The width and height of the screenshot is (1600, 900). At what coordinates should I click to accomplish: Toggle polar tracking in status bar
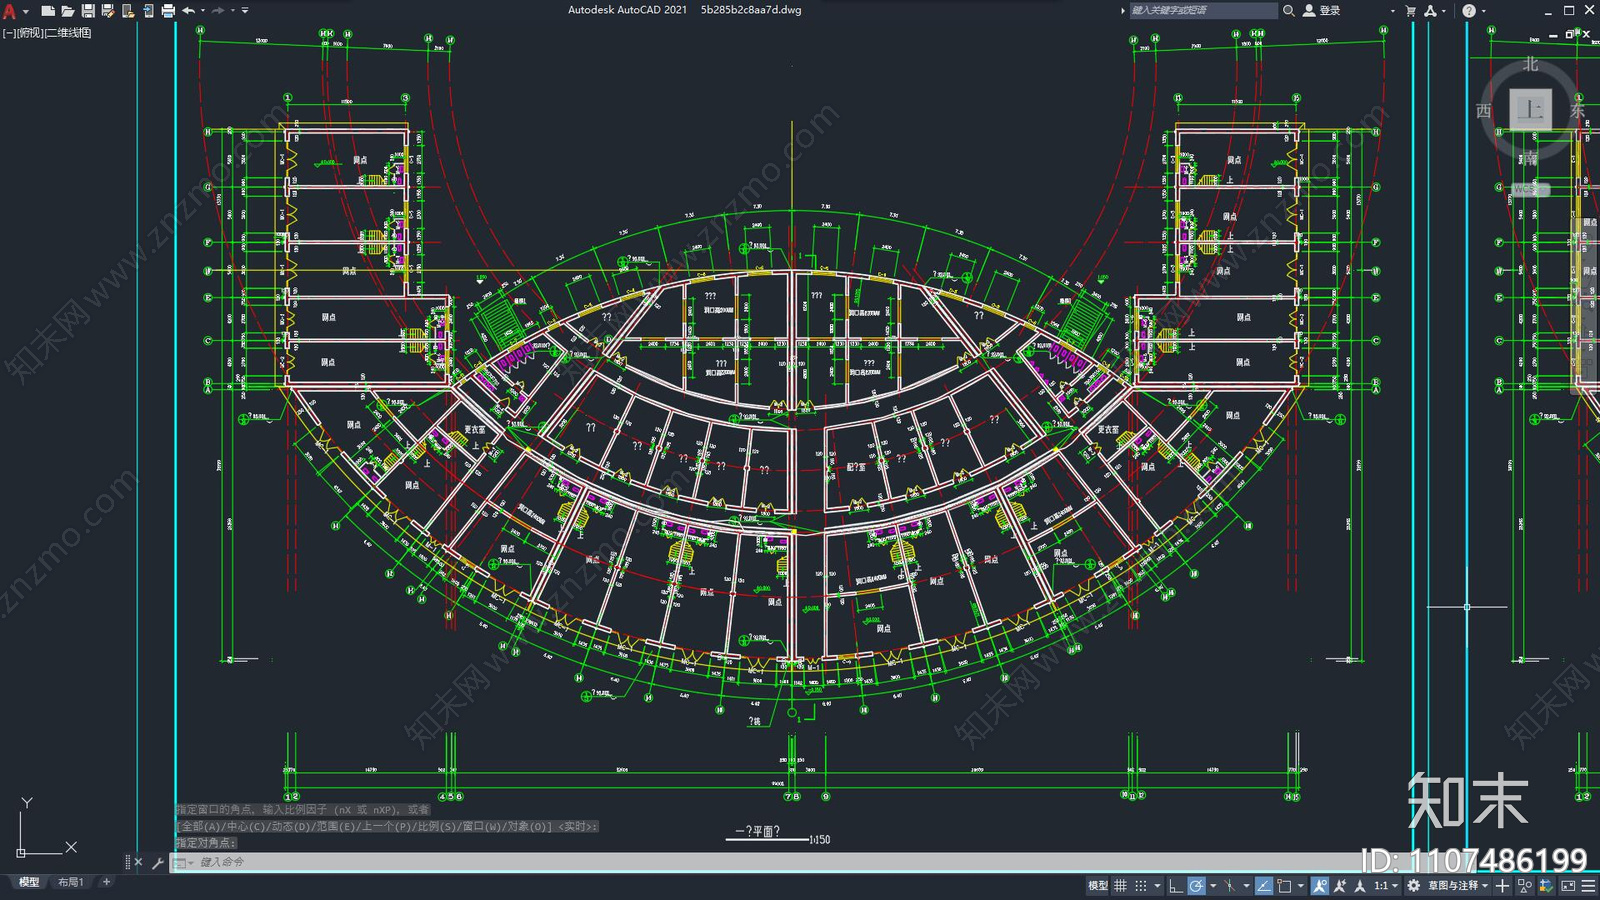(1196, 885)
